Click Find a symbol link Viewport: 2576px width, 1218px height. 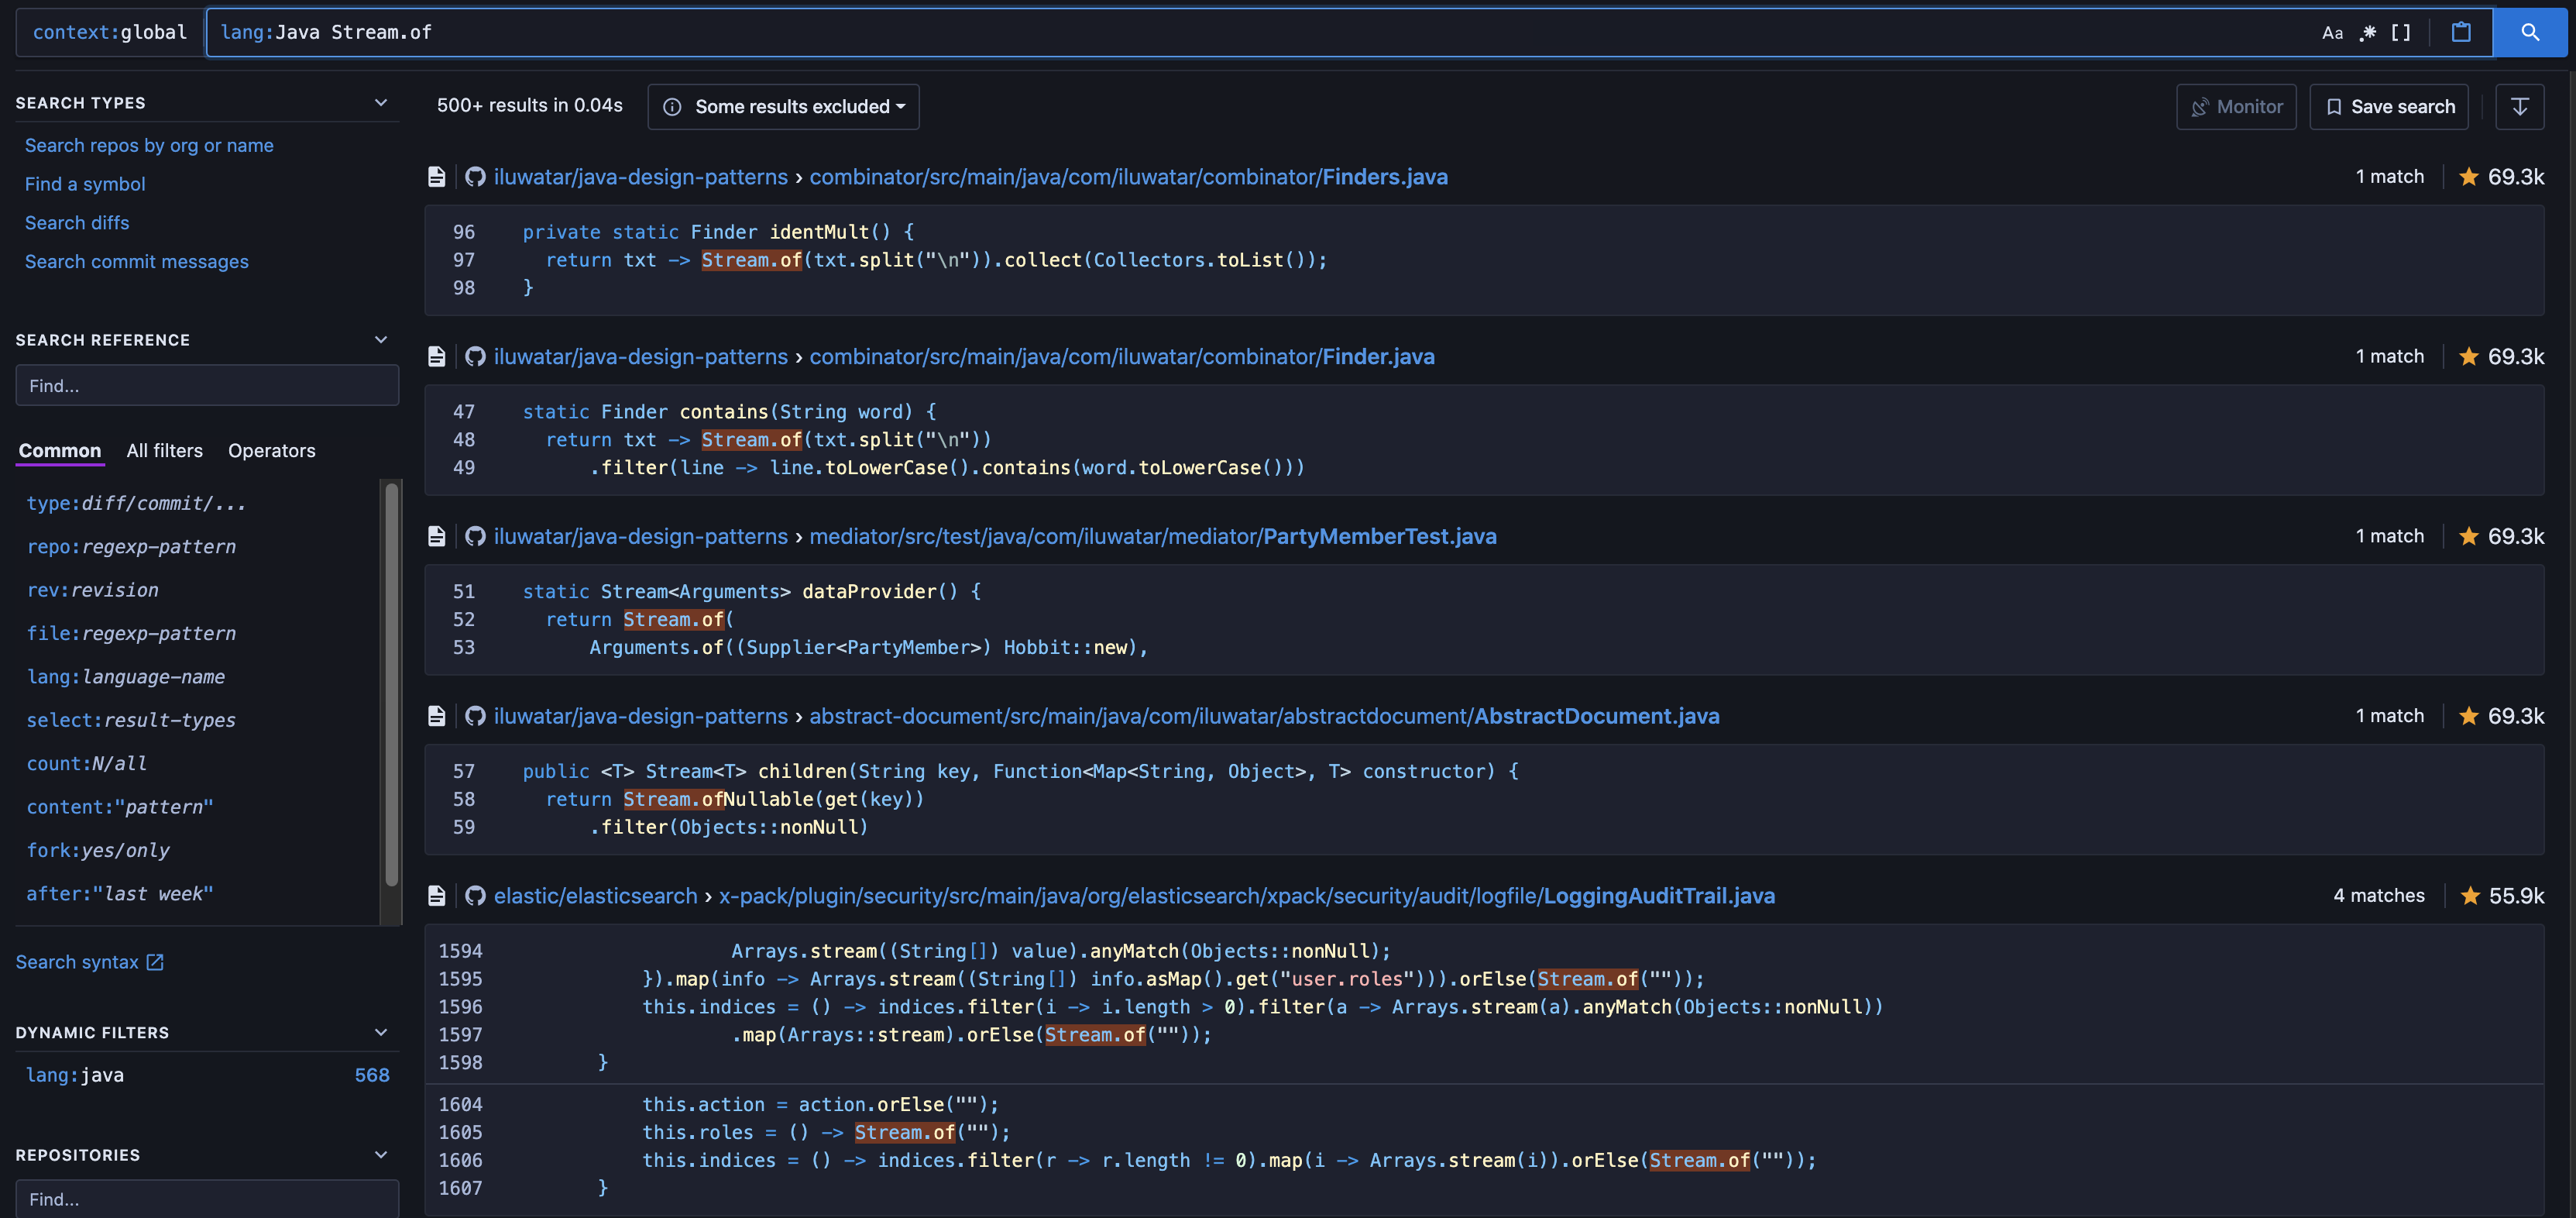[x=85, y=184]
